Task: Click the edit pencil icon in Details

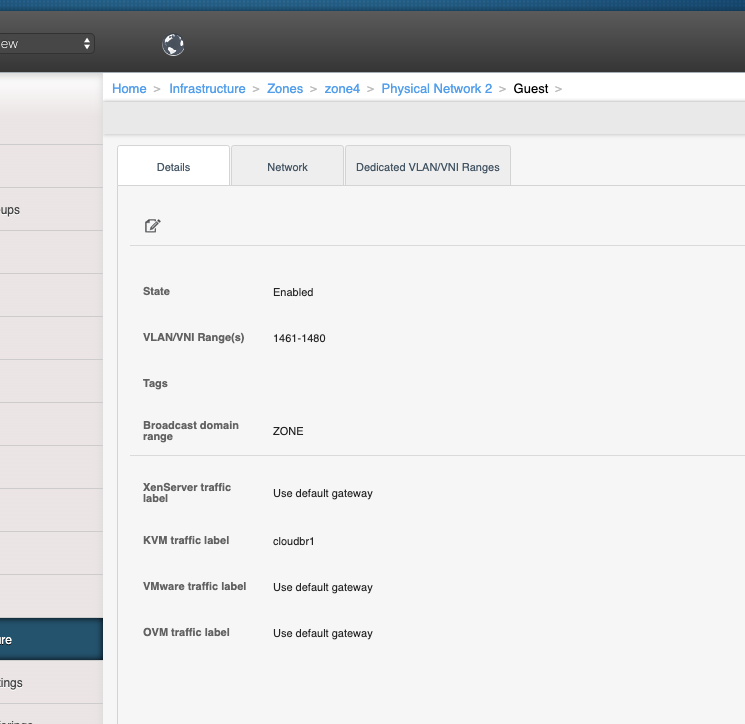Action: [x=153, y=226]
